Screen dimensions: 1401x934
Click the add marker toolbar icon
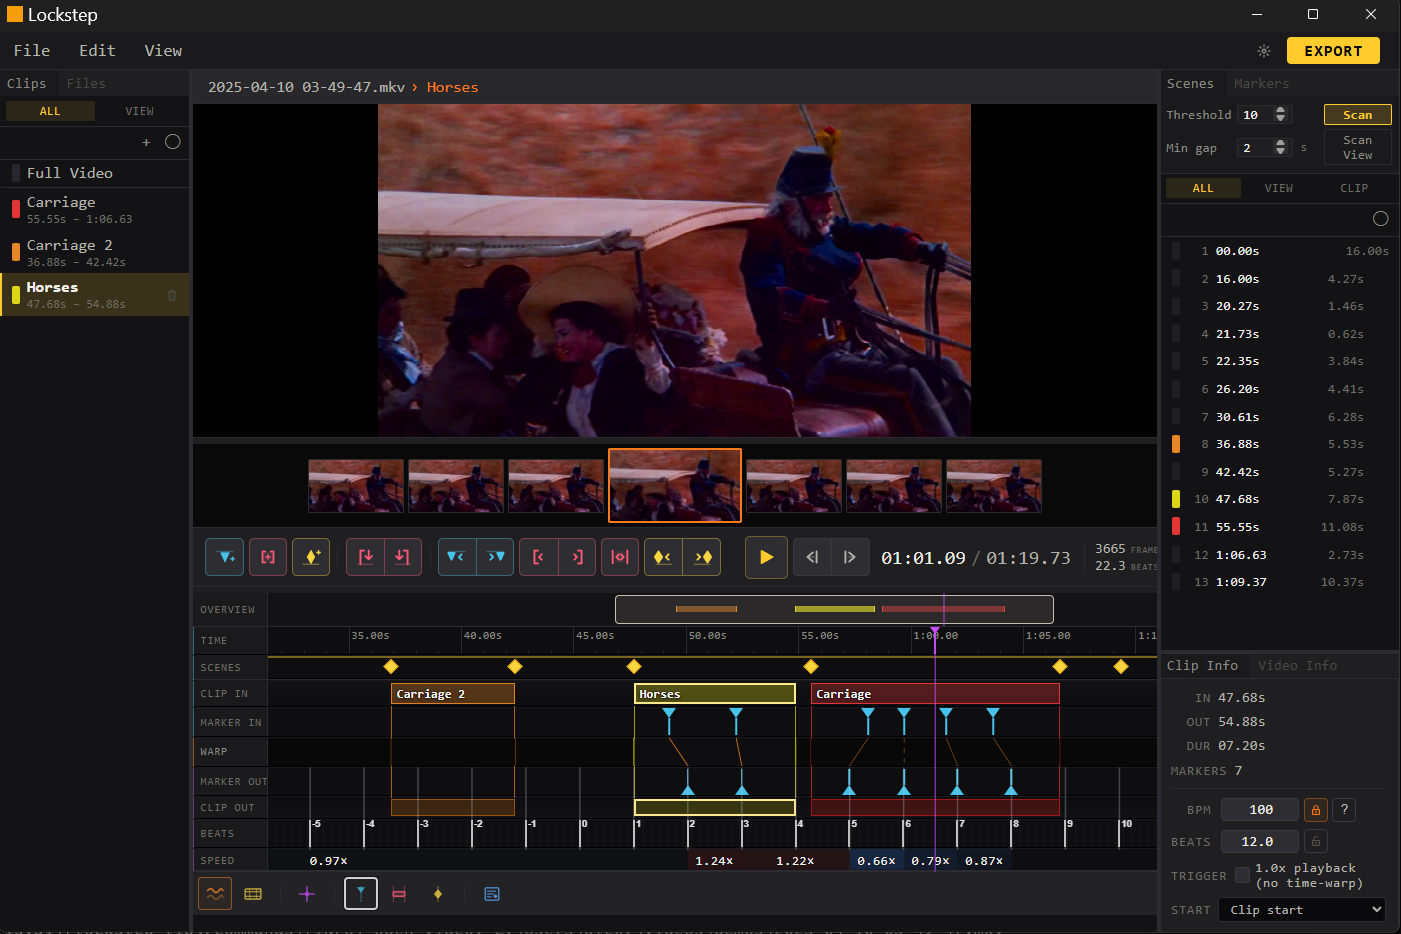point(225,557)
